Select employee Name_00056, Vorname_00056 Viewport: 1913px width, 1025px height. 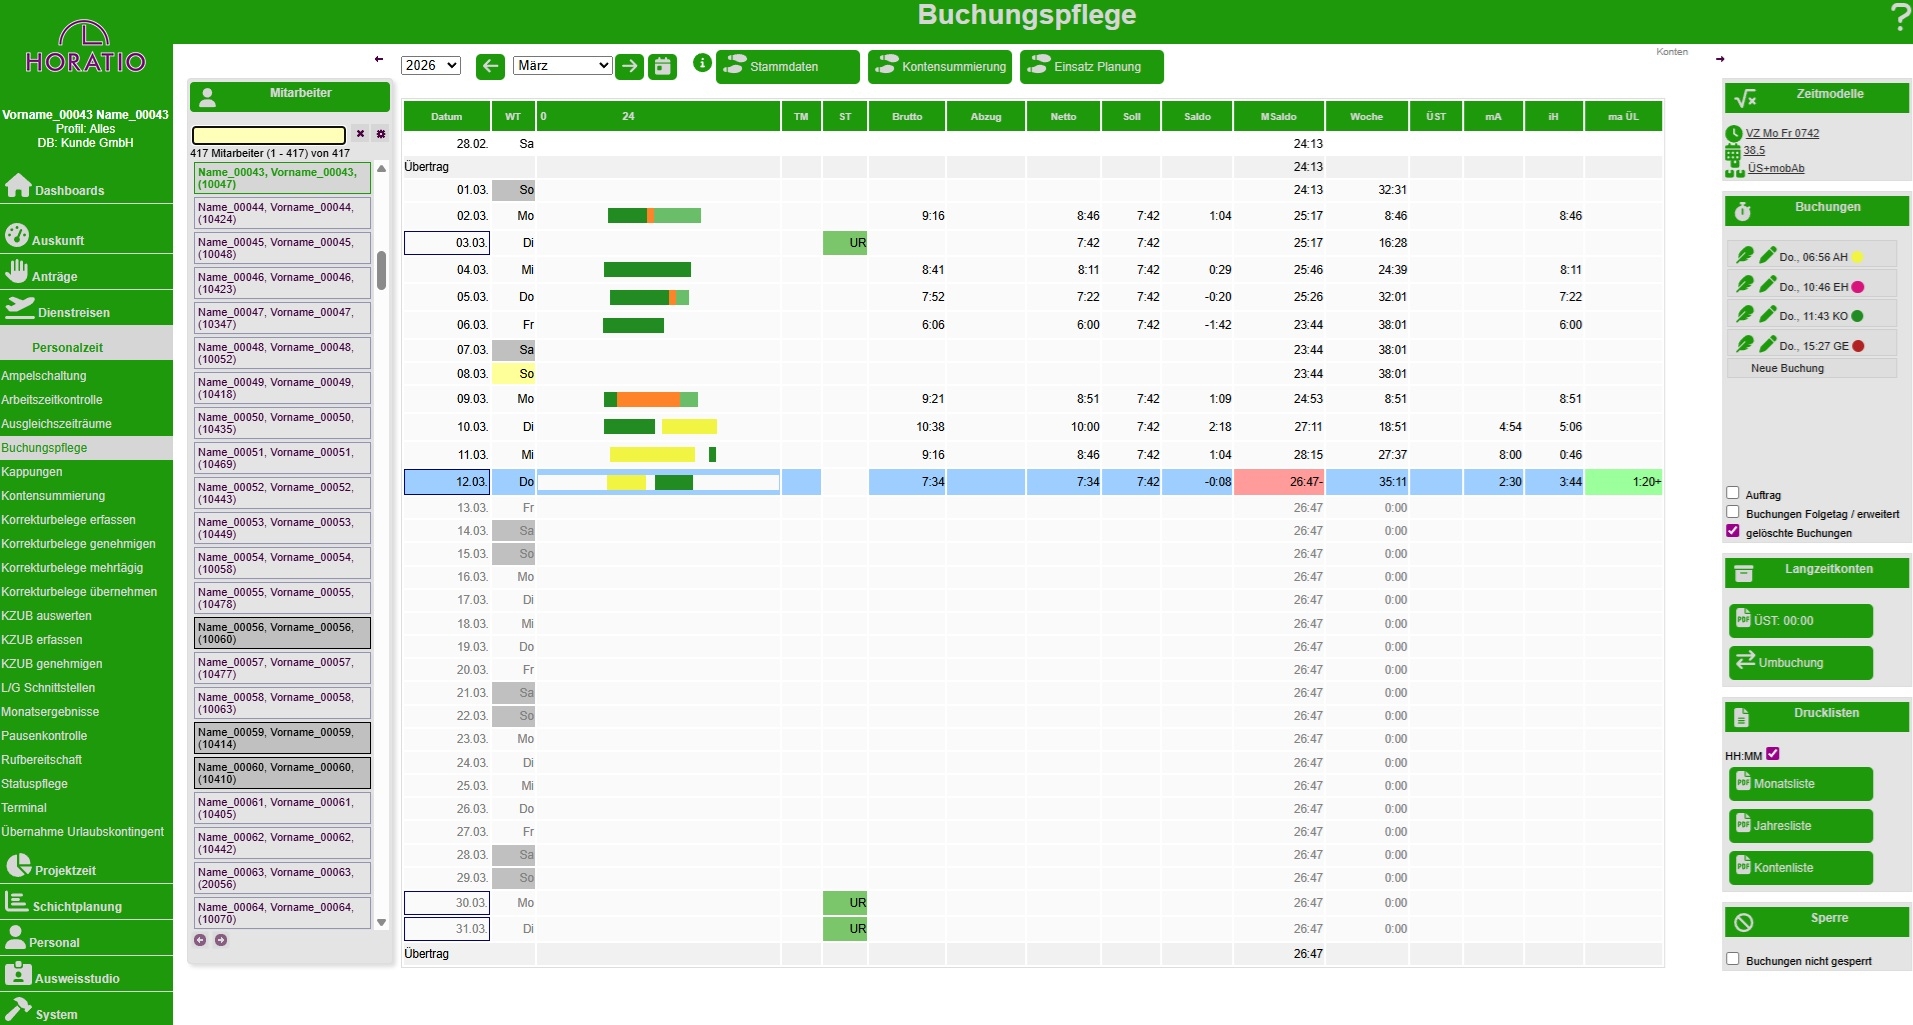pyautogui.click(x=282, y=633)
